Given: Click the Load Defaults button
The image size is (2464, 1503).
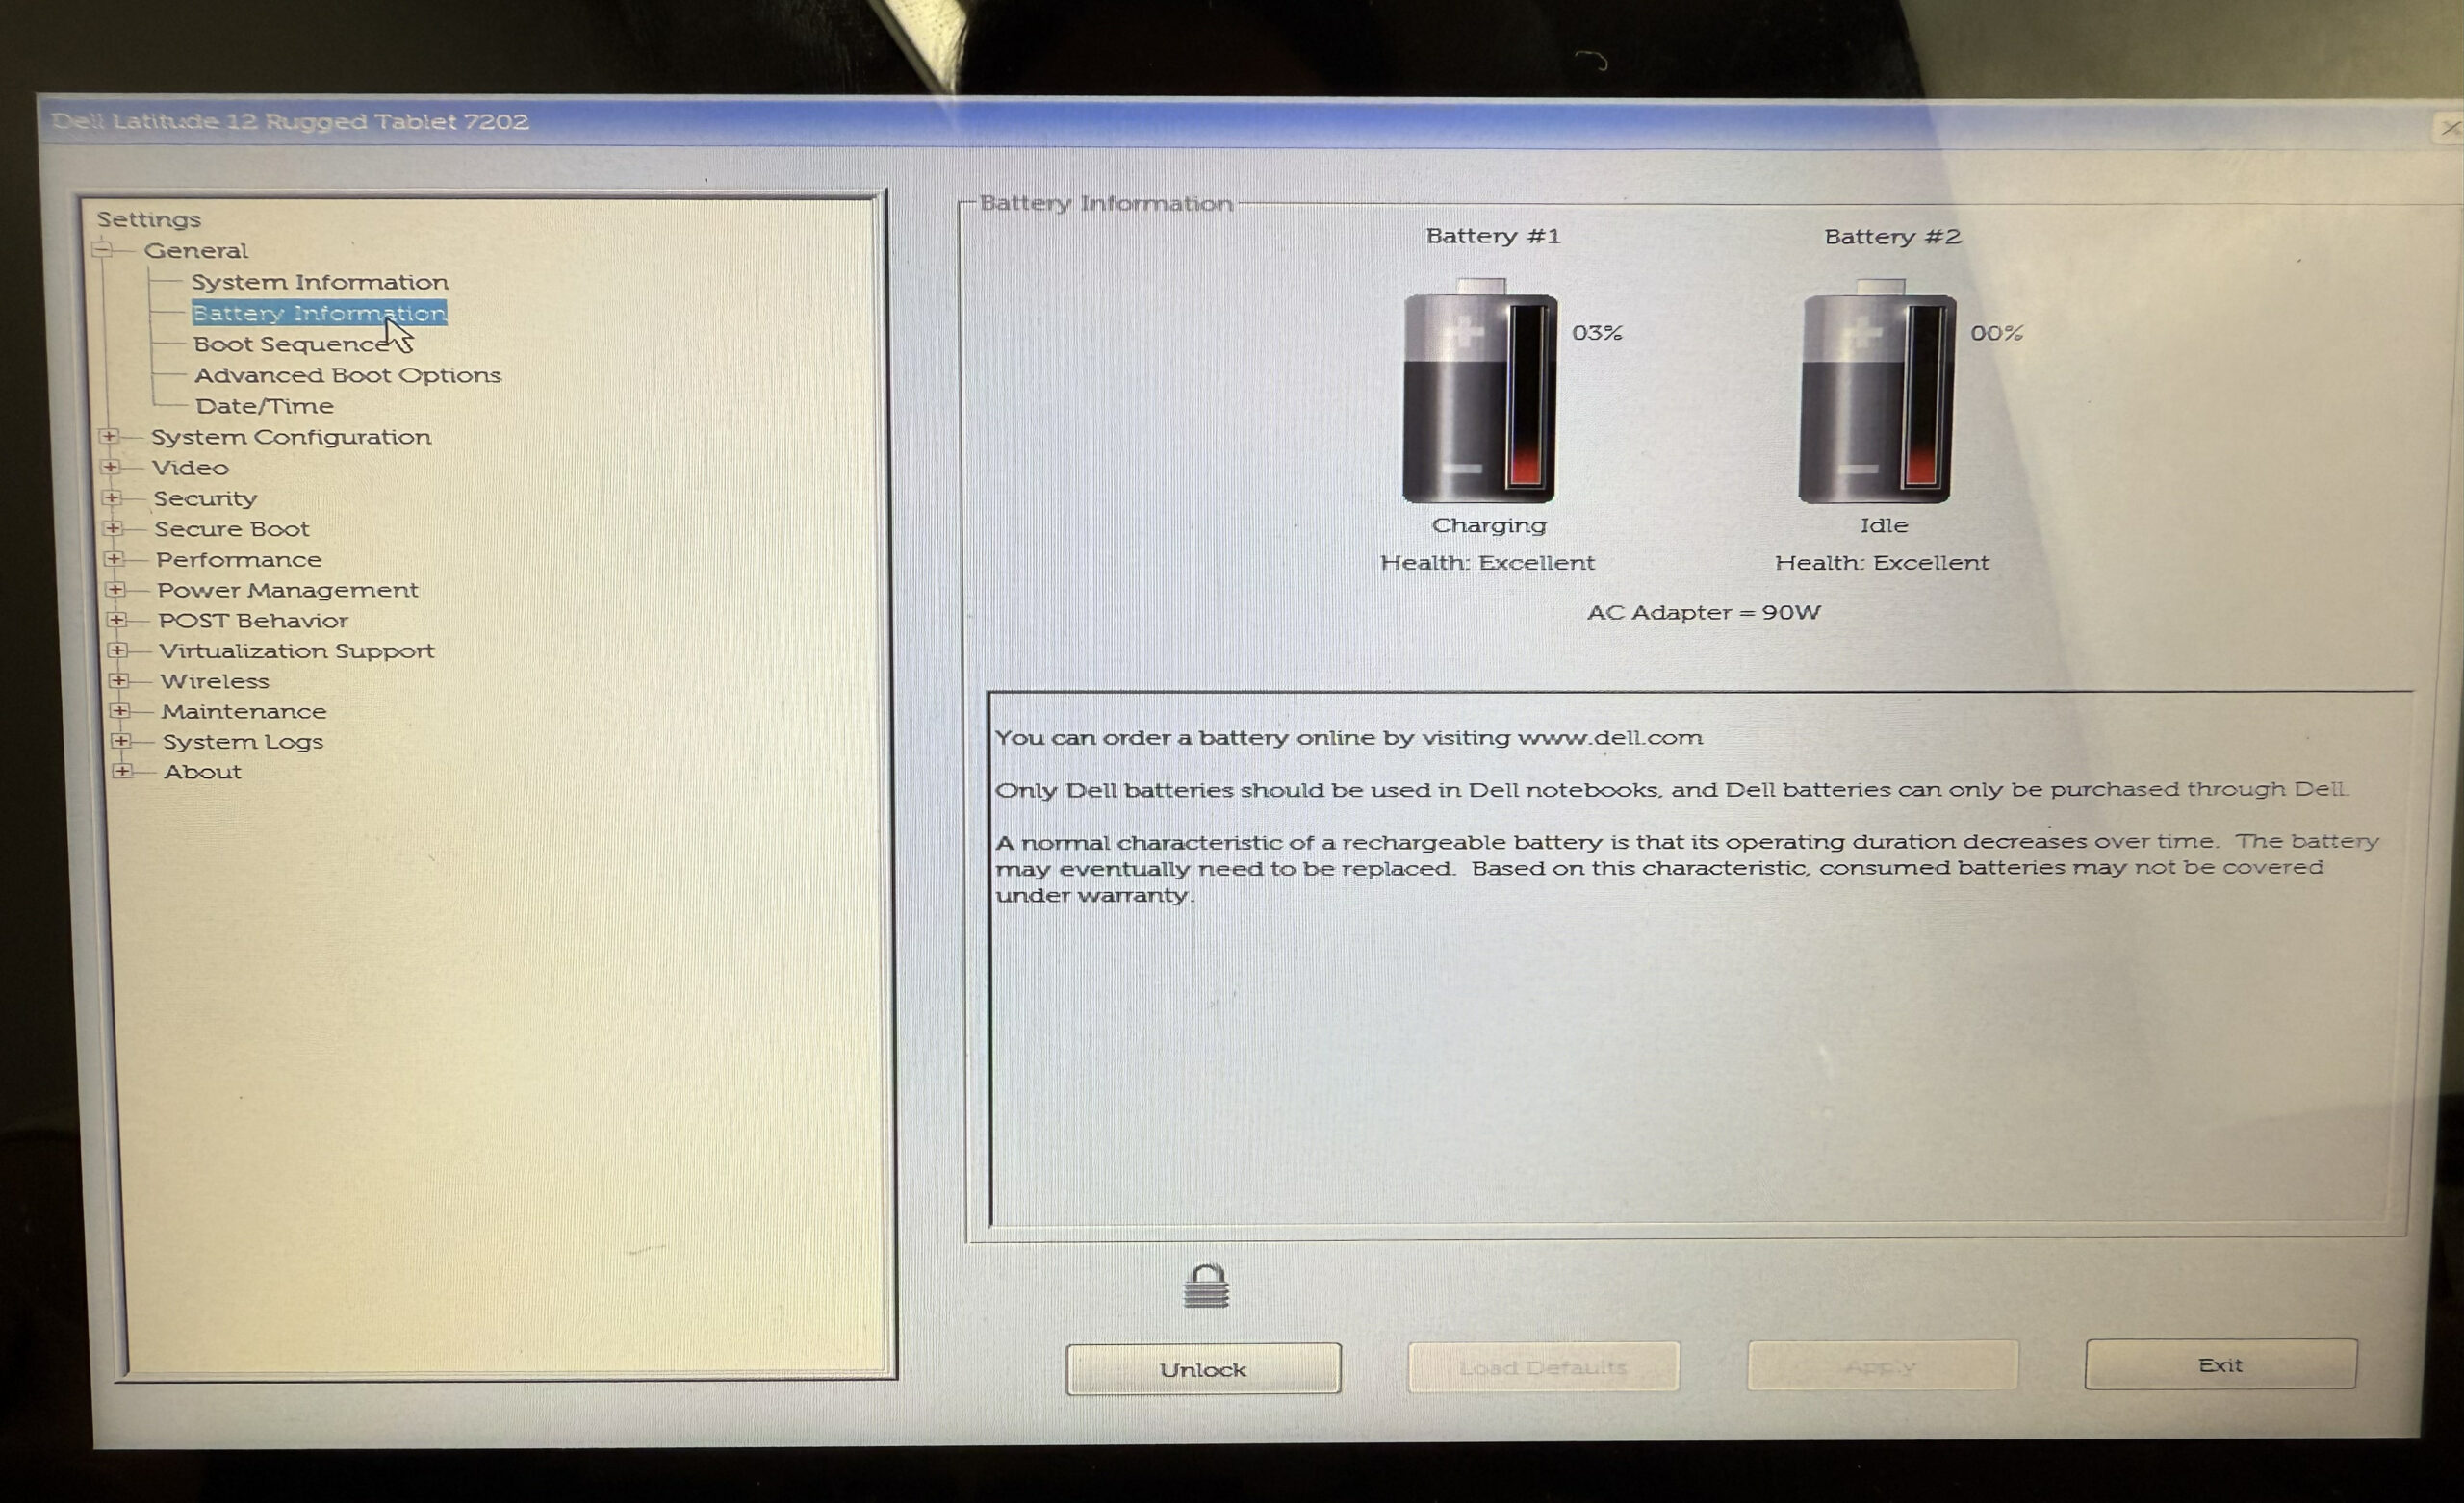Looking at the screenshot, I should coord(1543,1367).
